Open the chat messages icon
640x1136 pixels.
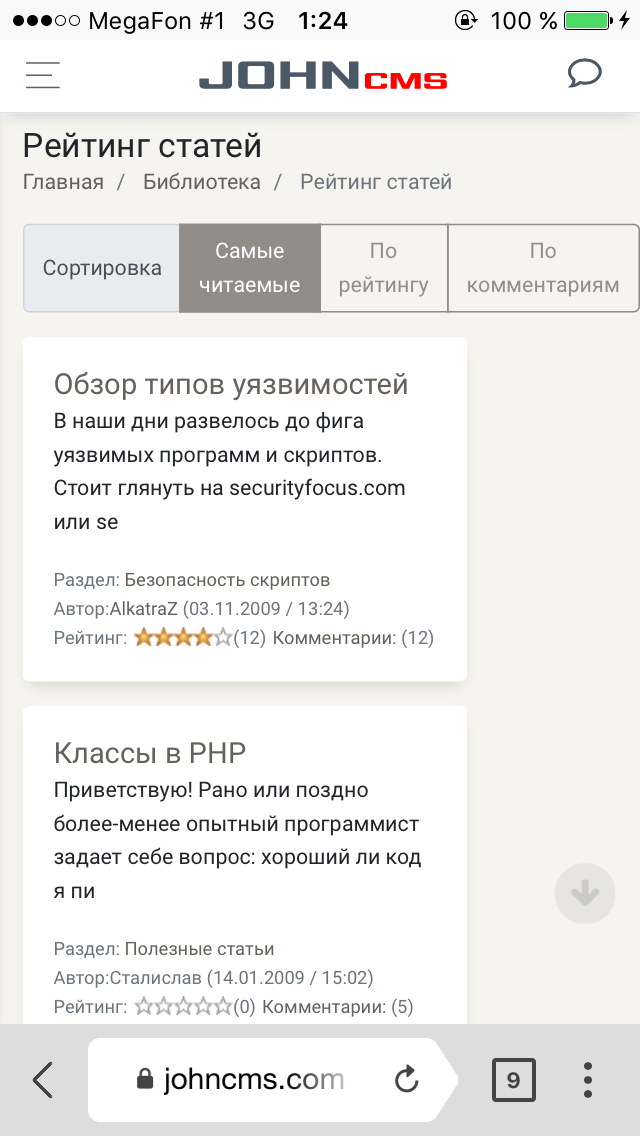[x=584, y=74]
